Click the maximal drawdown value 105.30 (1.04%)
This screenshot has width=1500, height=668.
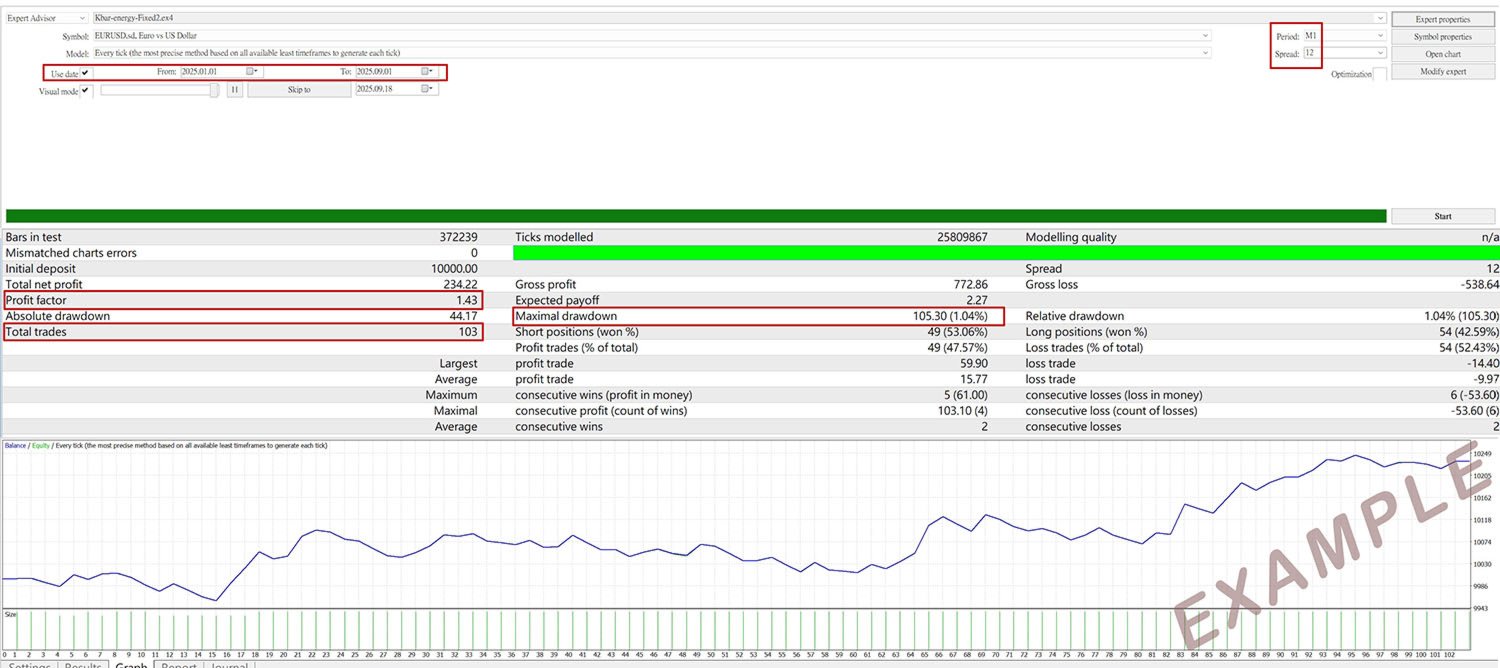click(950, 316)
